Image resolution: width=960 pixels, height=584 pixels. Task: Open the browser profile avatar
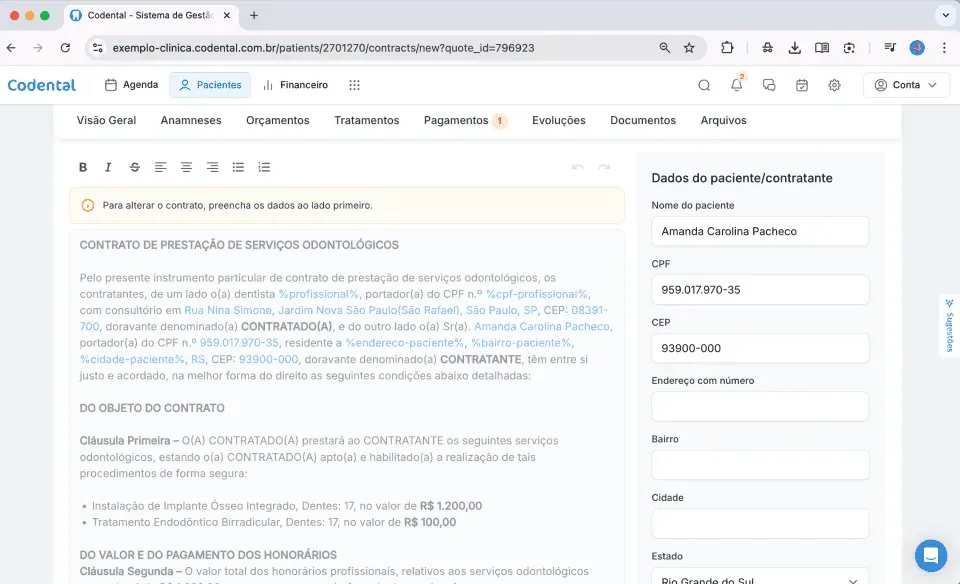(x=917, y=48)
